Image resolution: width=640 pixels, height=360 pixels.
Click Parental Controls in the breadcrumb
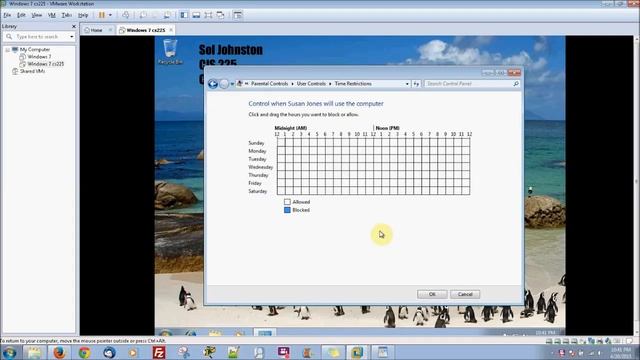269,84
